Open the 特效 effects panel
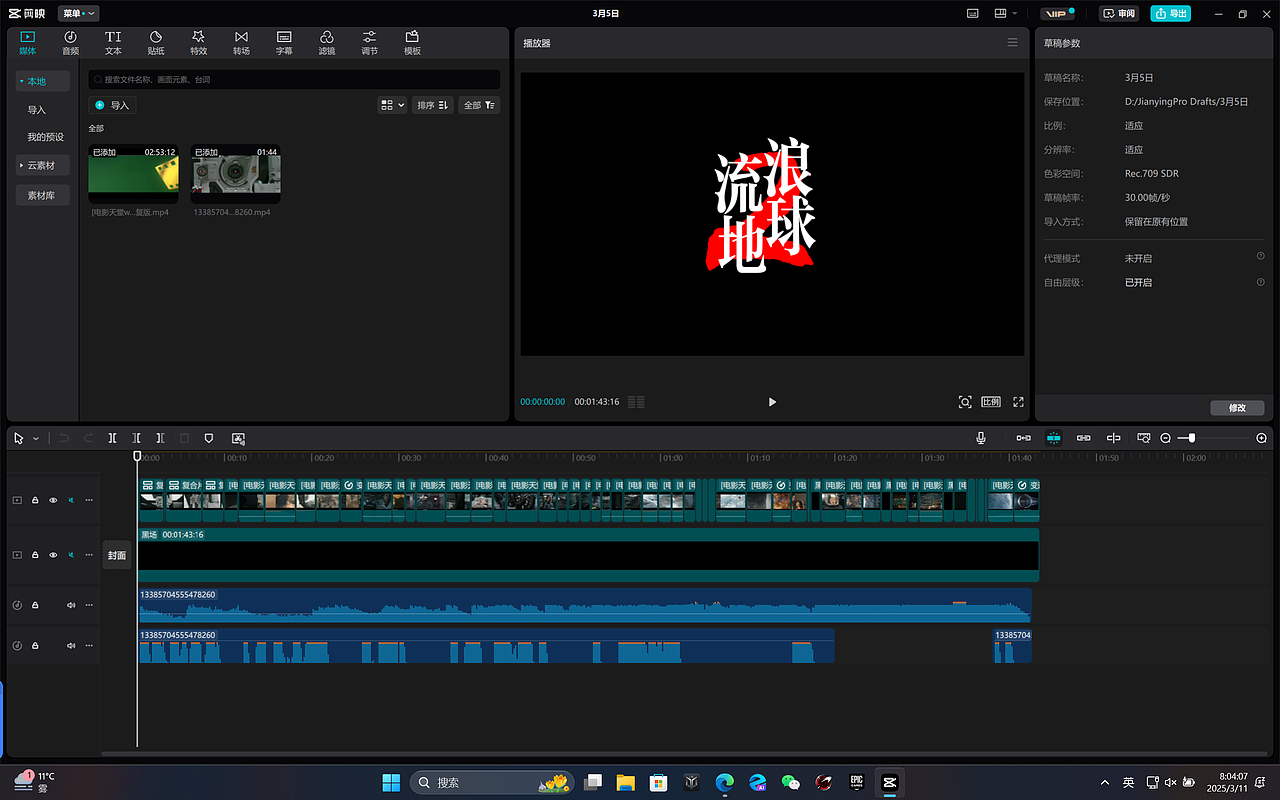1280x800 pixels. click(x=198, y=43)
